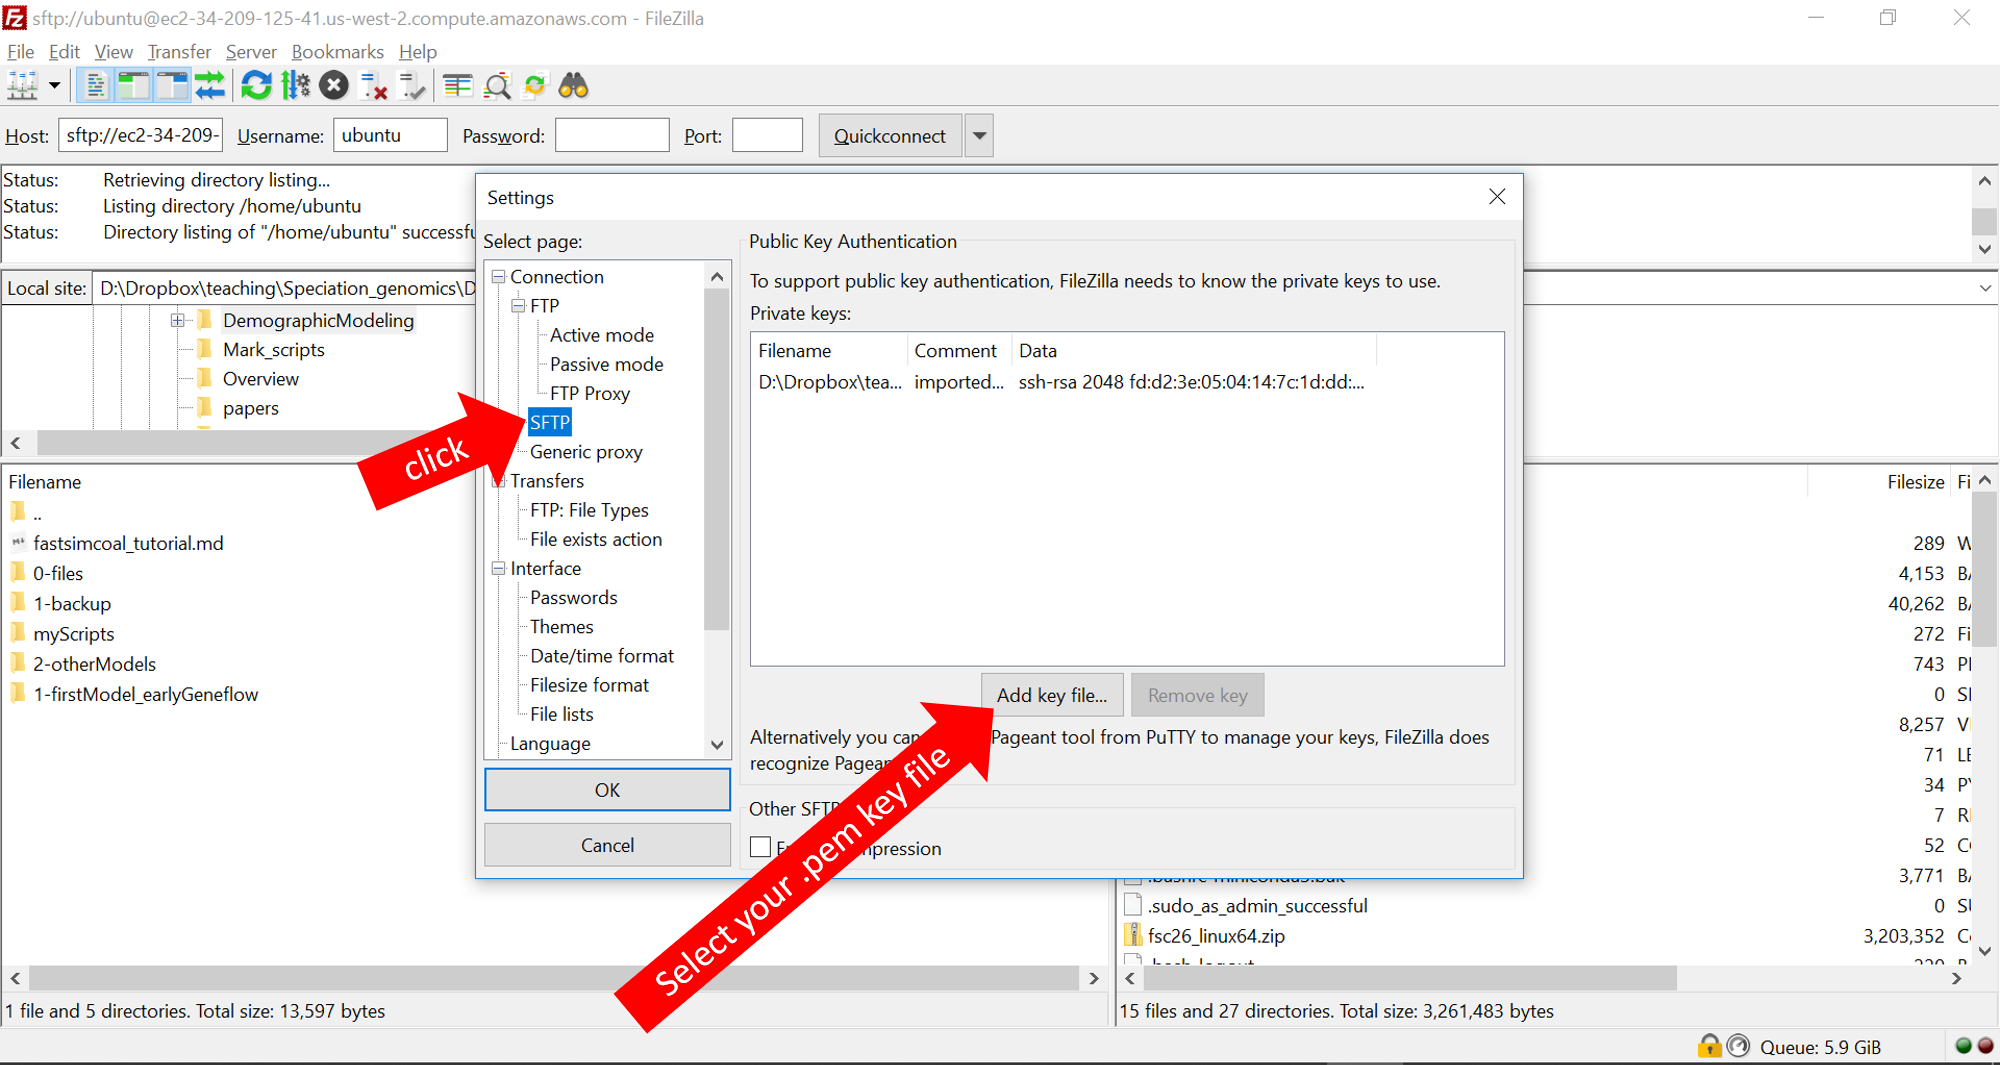Image resolution: width=2000 pixels, height=1065 pixels.
Task: Close the Settings dialog
Action: (x=1497, y=196)
